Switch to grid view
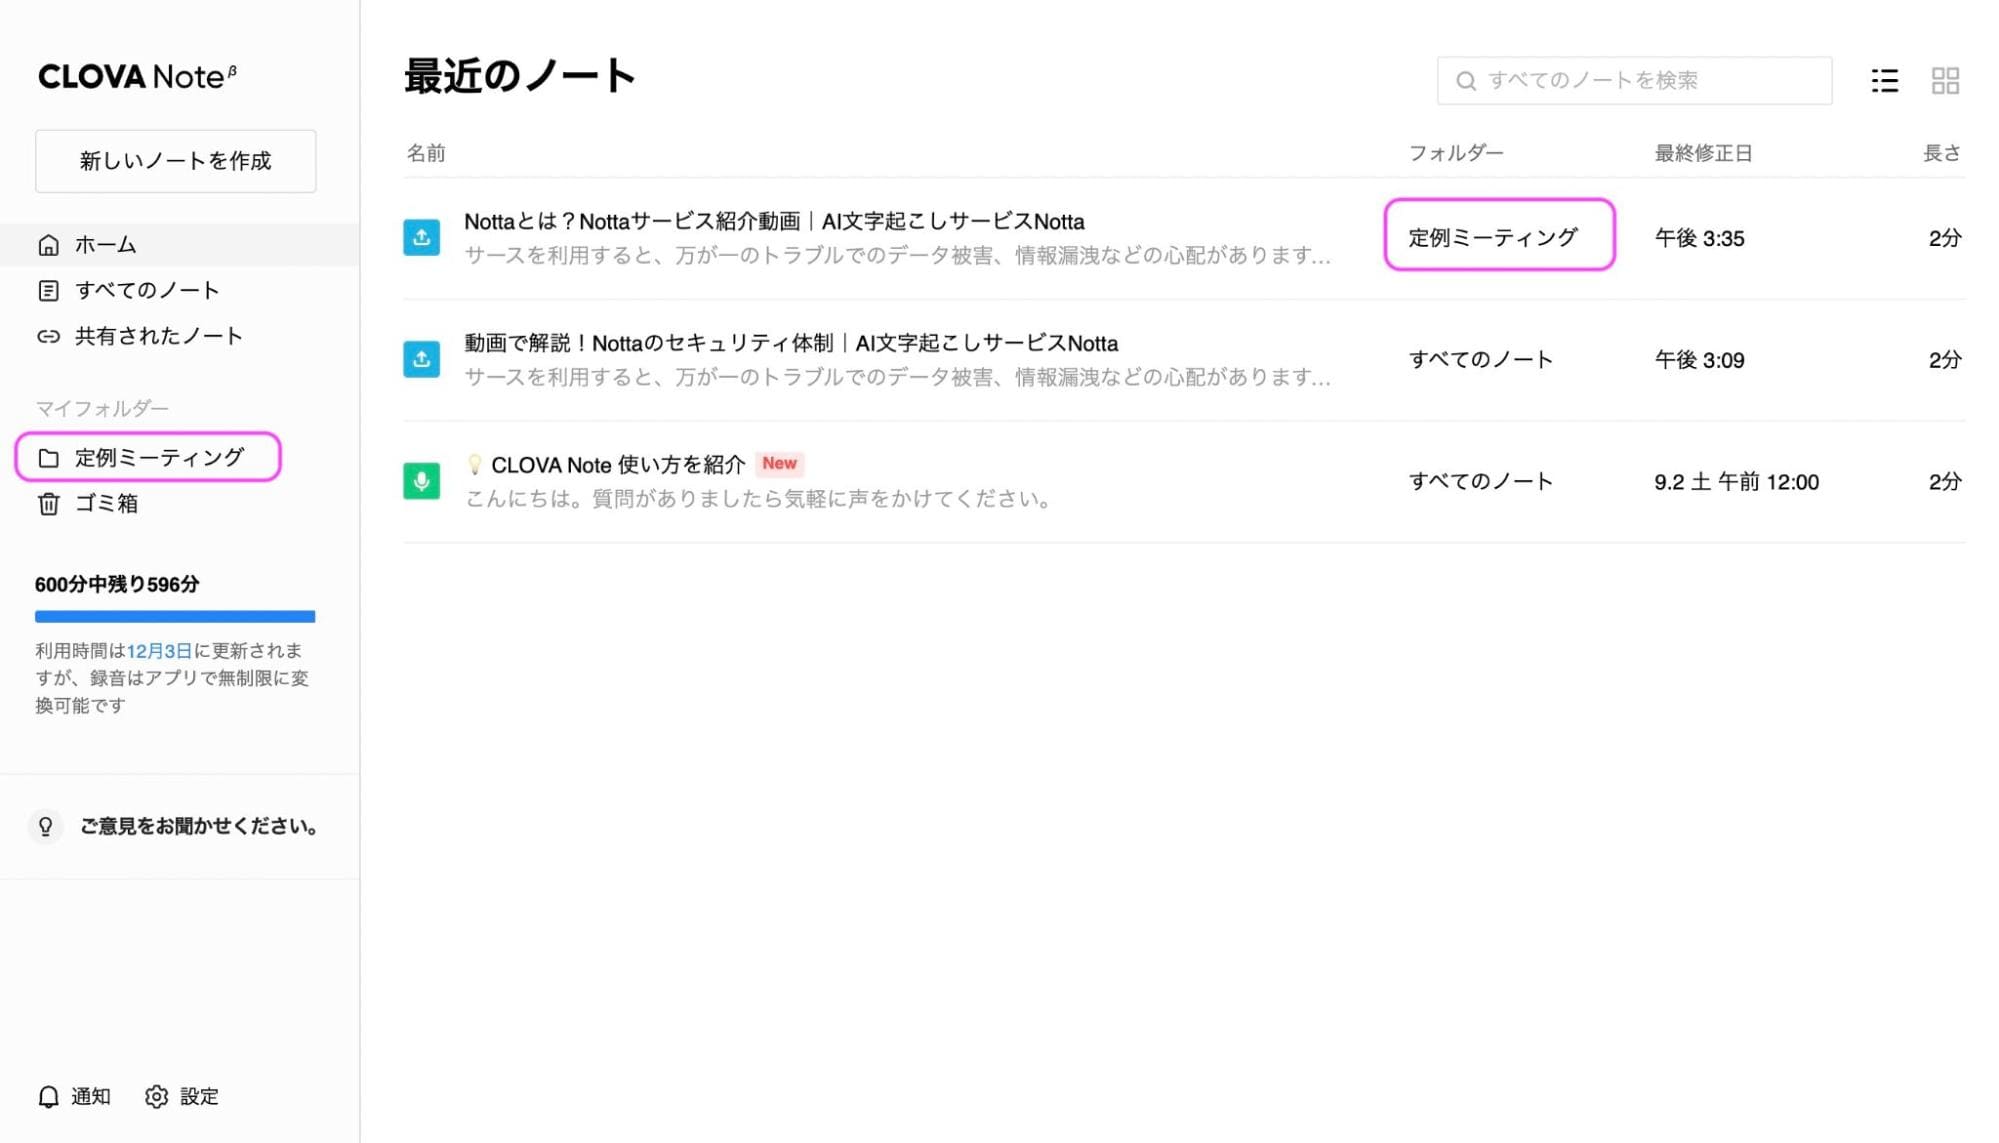This screenshot has width=1999, height=1143. [1945, 81]
